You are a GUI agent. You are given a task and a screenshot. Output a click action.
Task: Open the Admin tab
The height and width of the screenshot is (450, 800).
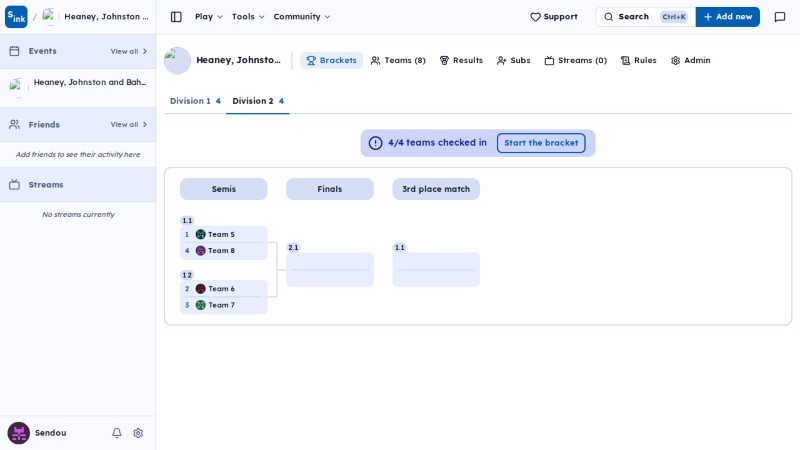click(690, 60)
